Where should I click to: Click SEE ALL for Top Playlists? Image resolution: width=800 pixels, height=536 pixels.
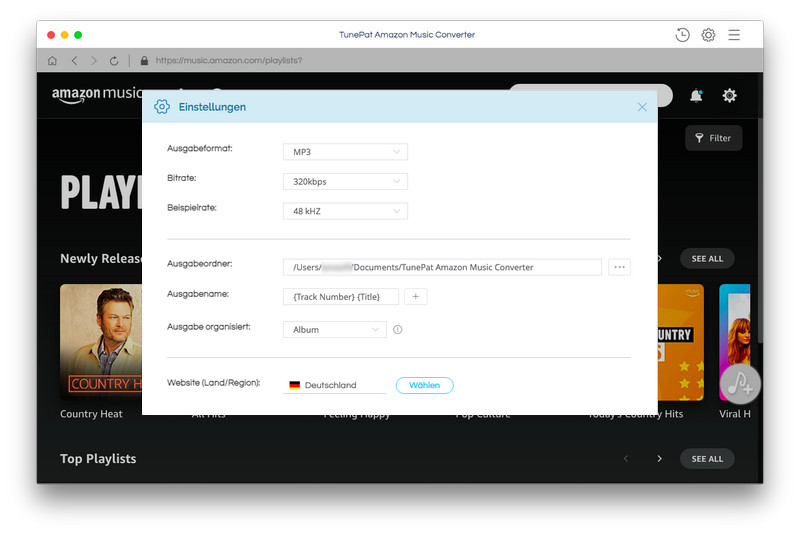(x=707, y=458)
